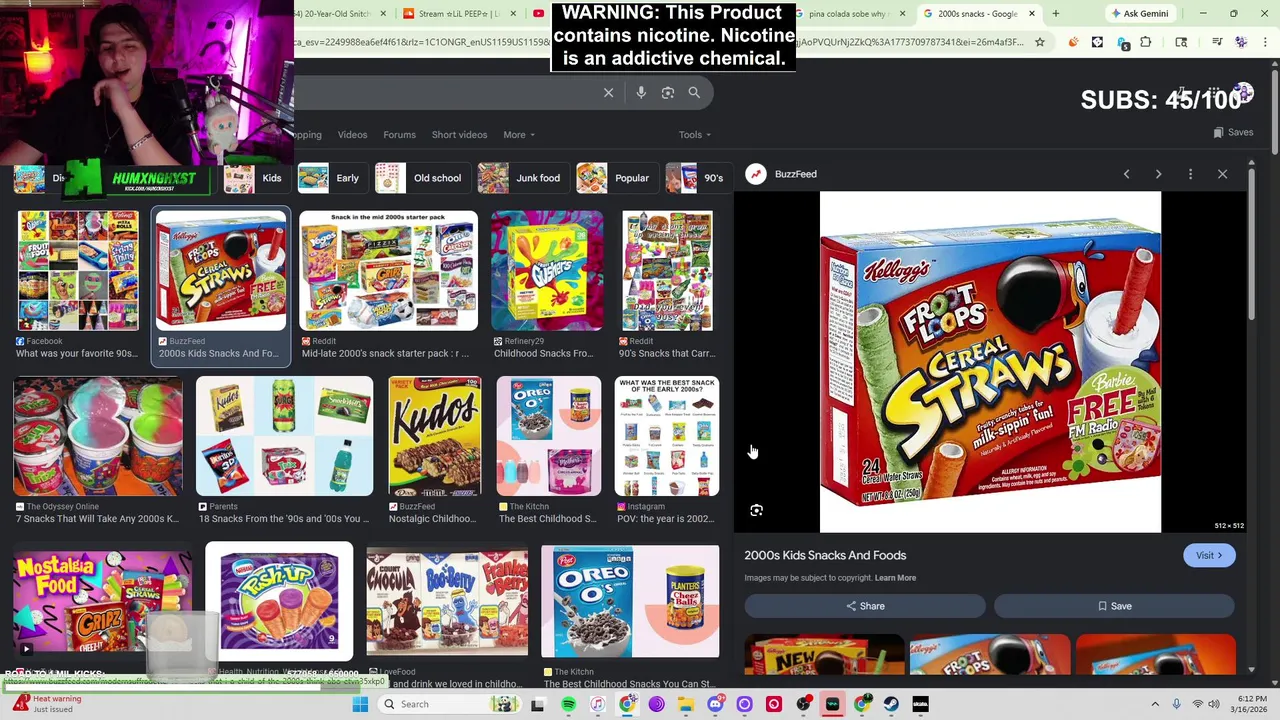The height and width of the screenshot is (720, 1280).
Task: Share the Froot Loops Straws image
Action: (x=865, y=606)
